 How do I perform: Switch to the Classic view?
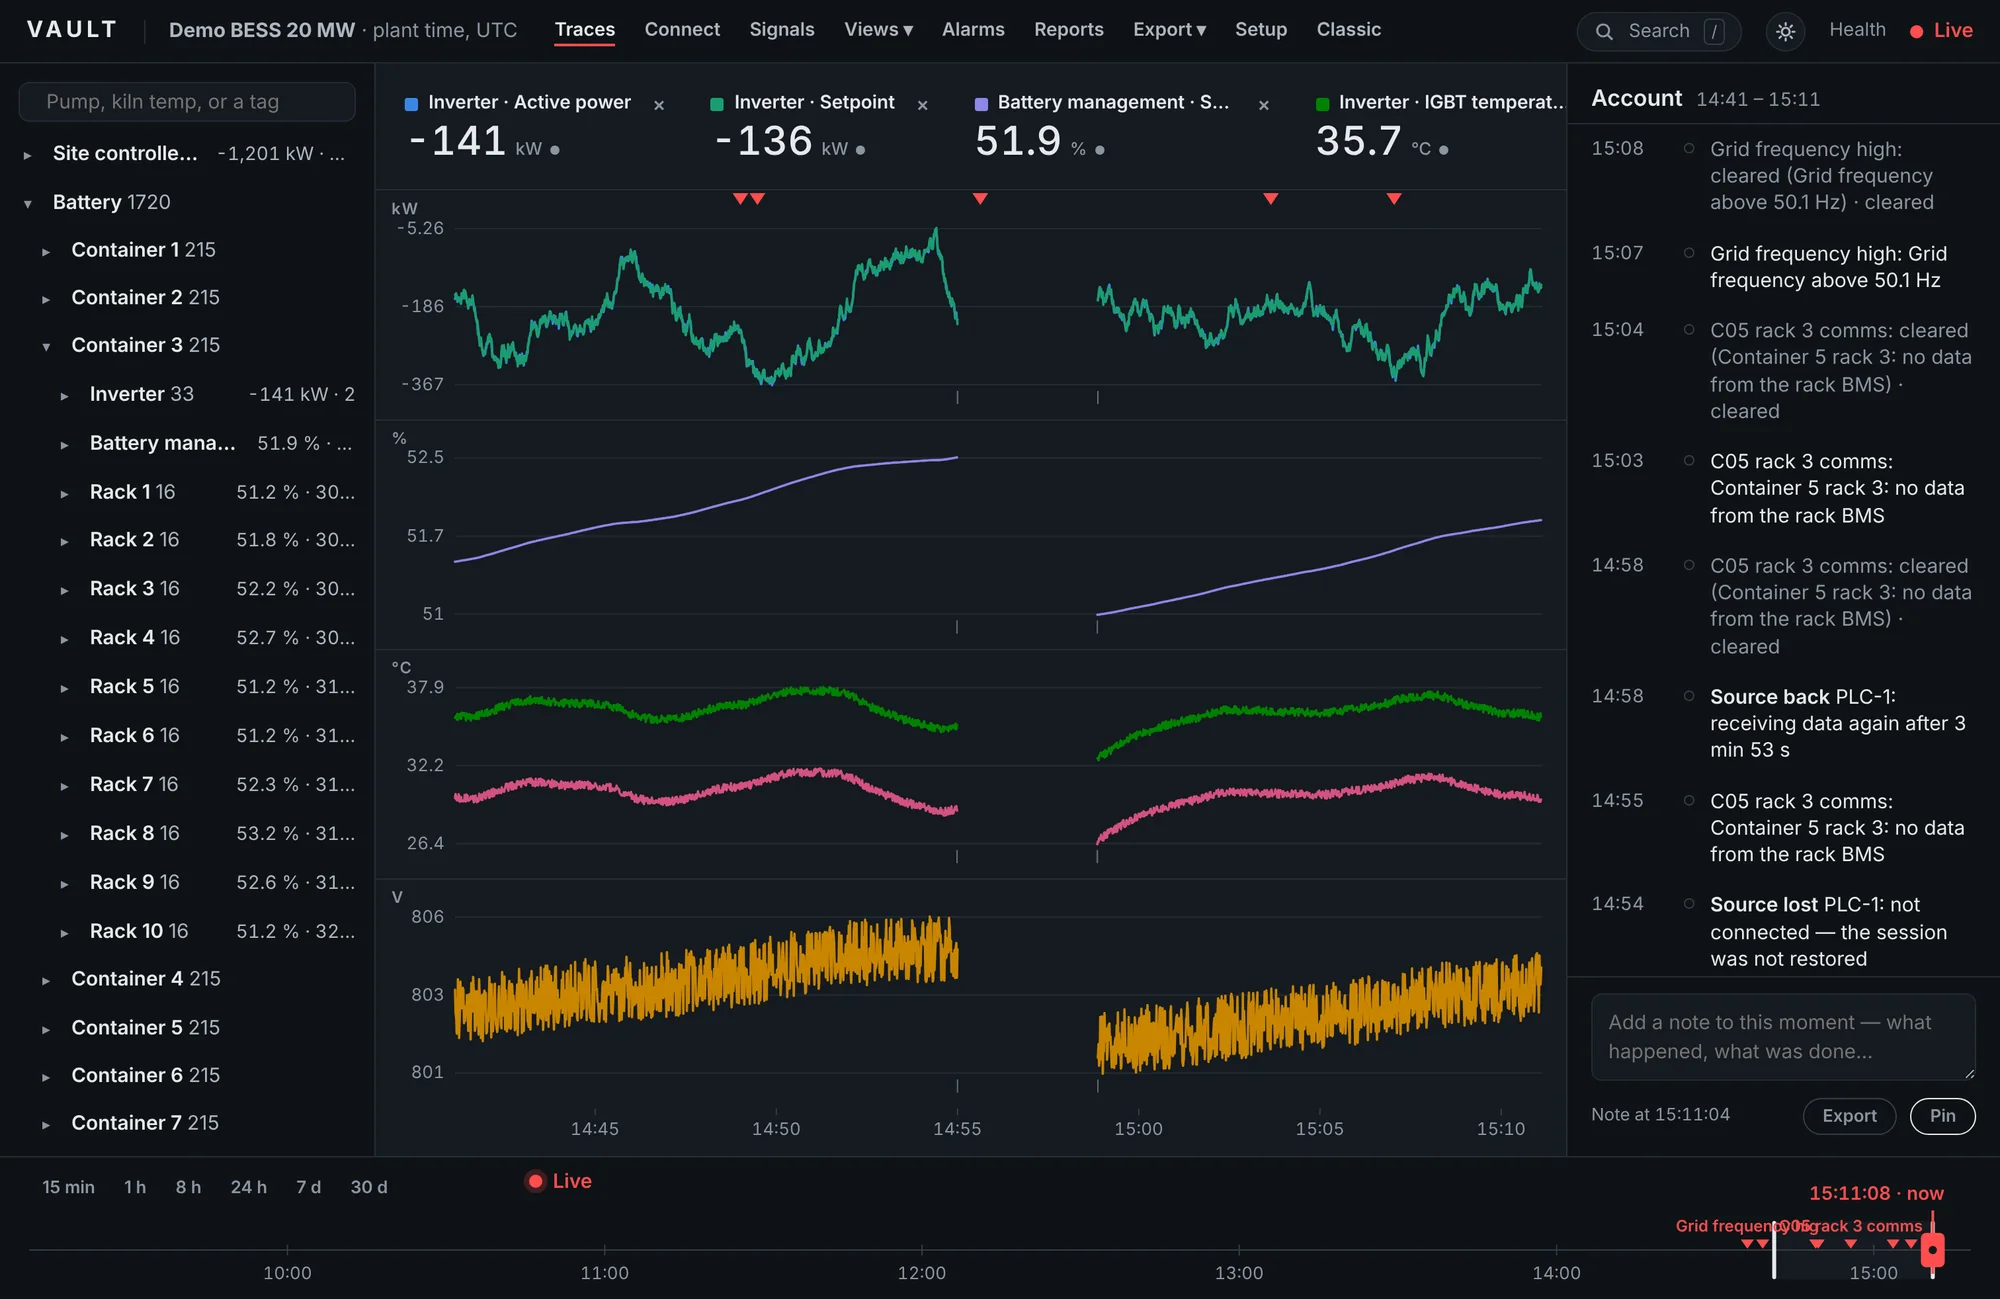click(x=1348, y=30)
